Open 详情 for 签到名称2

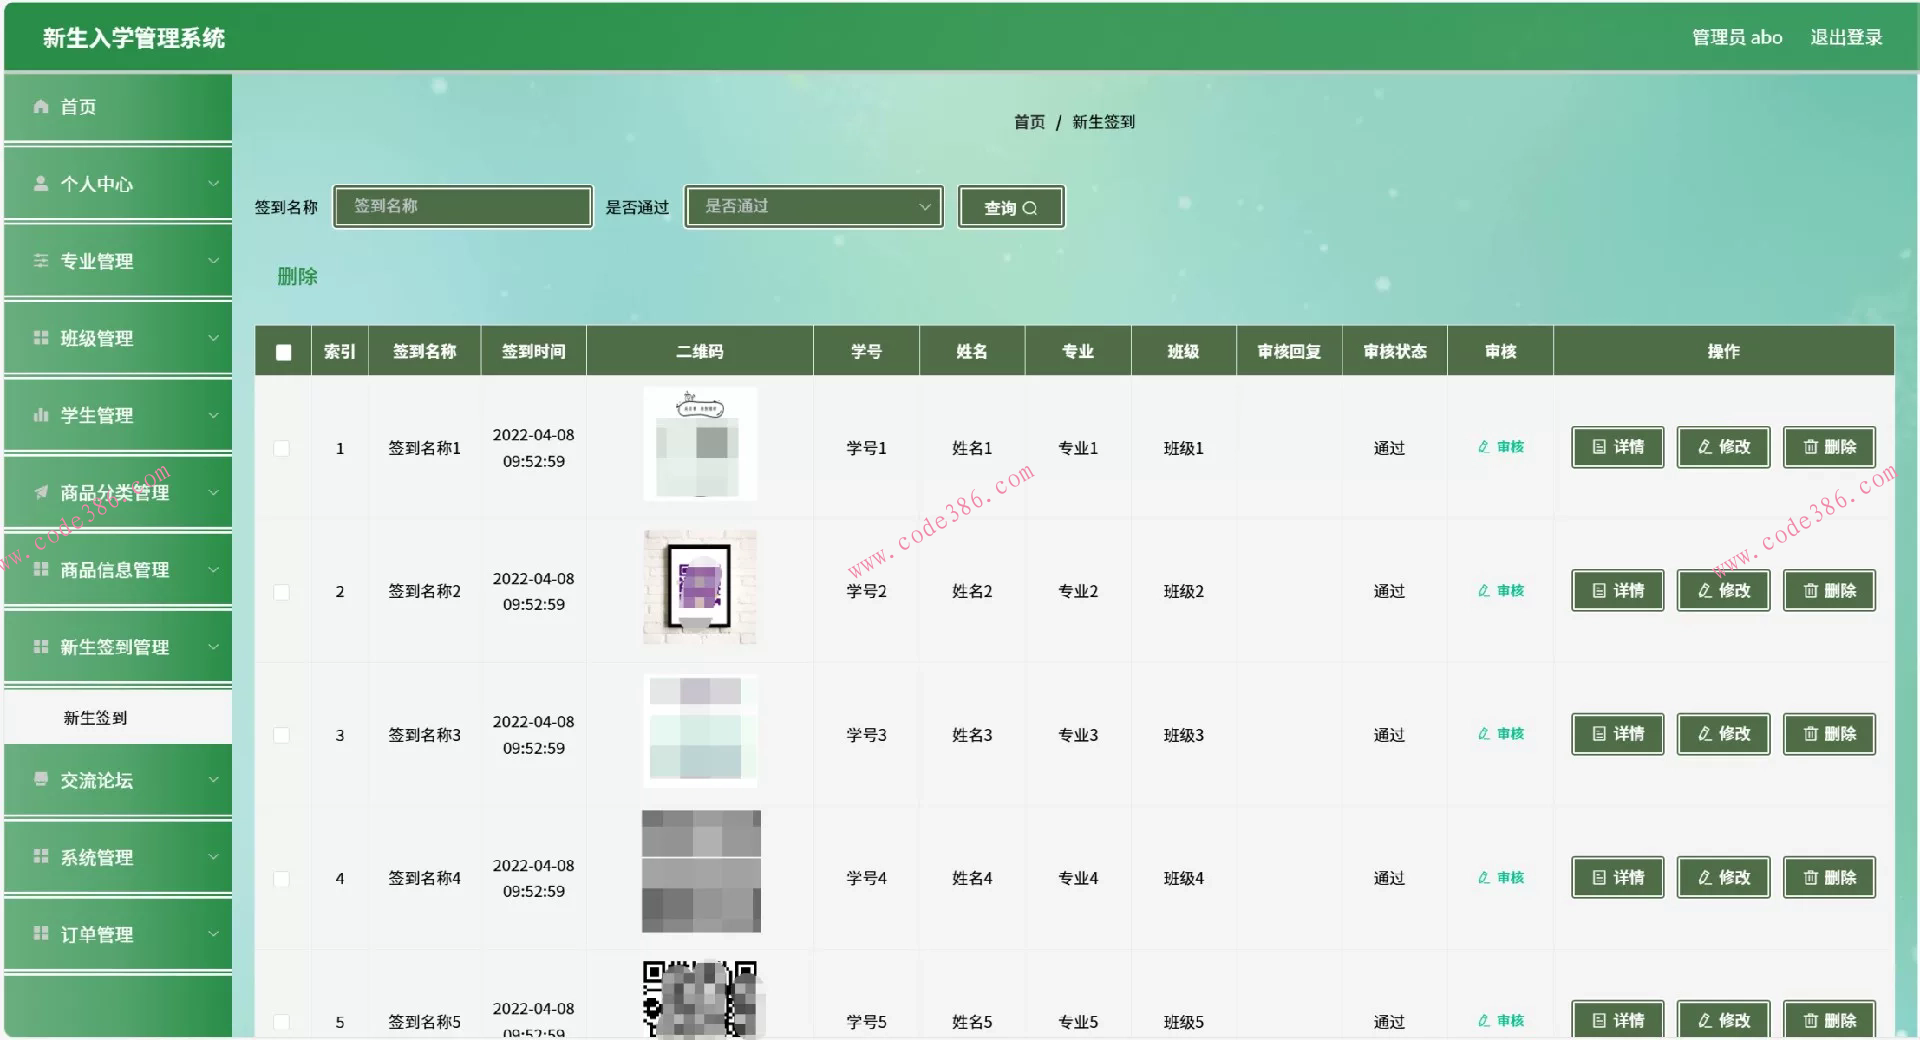tap(1617, 590)
